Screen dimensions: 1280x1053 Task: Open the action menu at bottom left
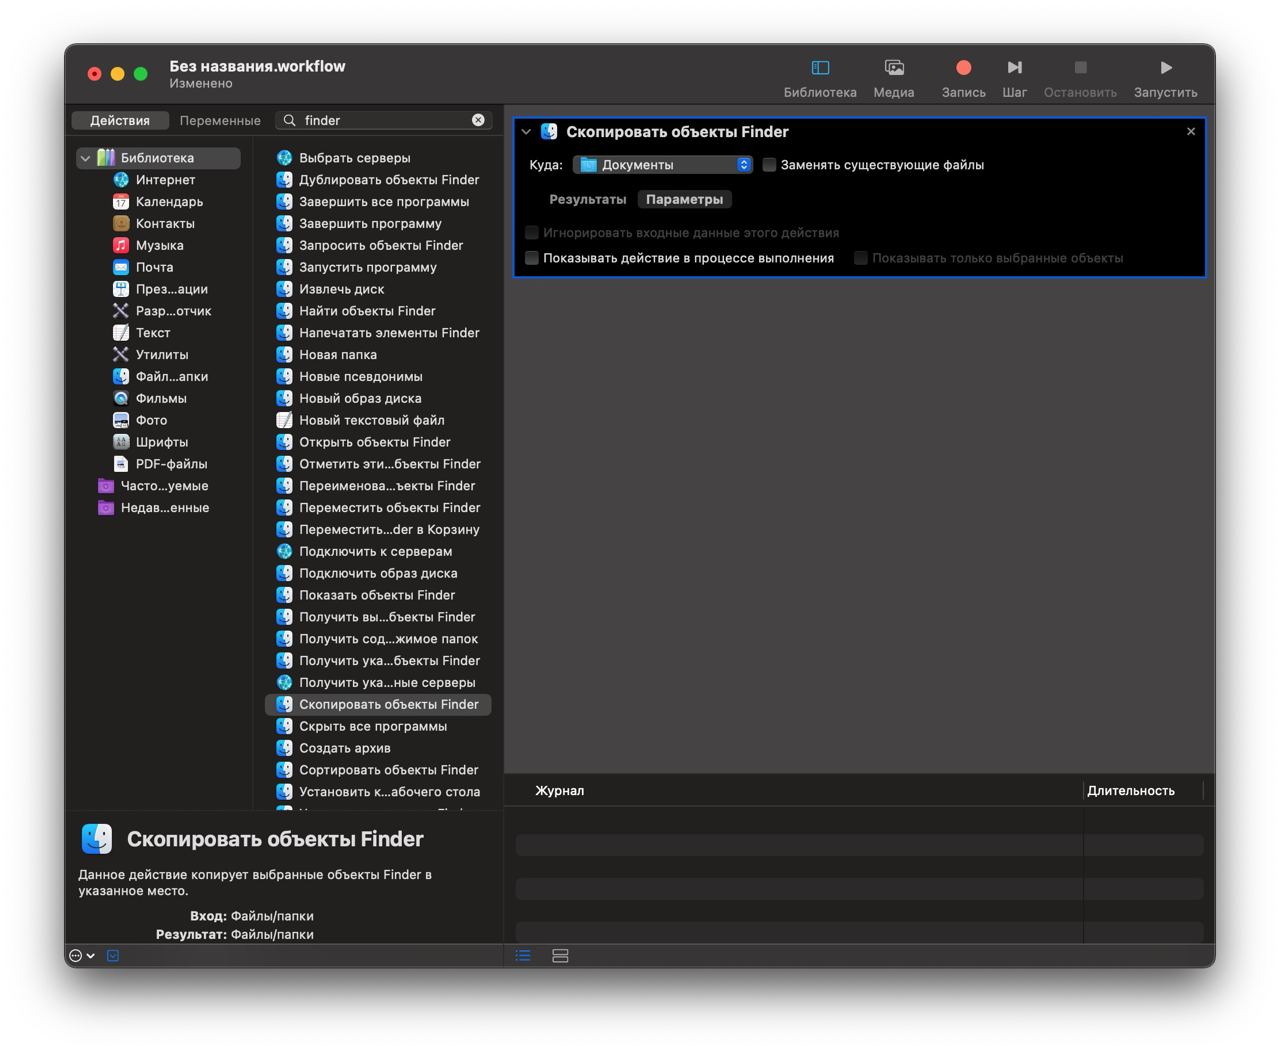coord(82,956)
